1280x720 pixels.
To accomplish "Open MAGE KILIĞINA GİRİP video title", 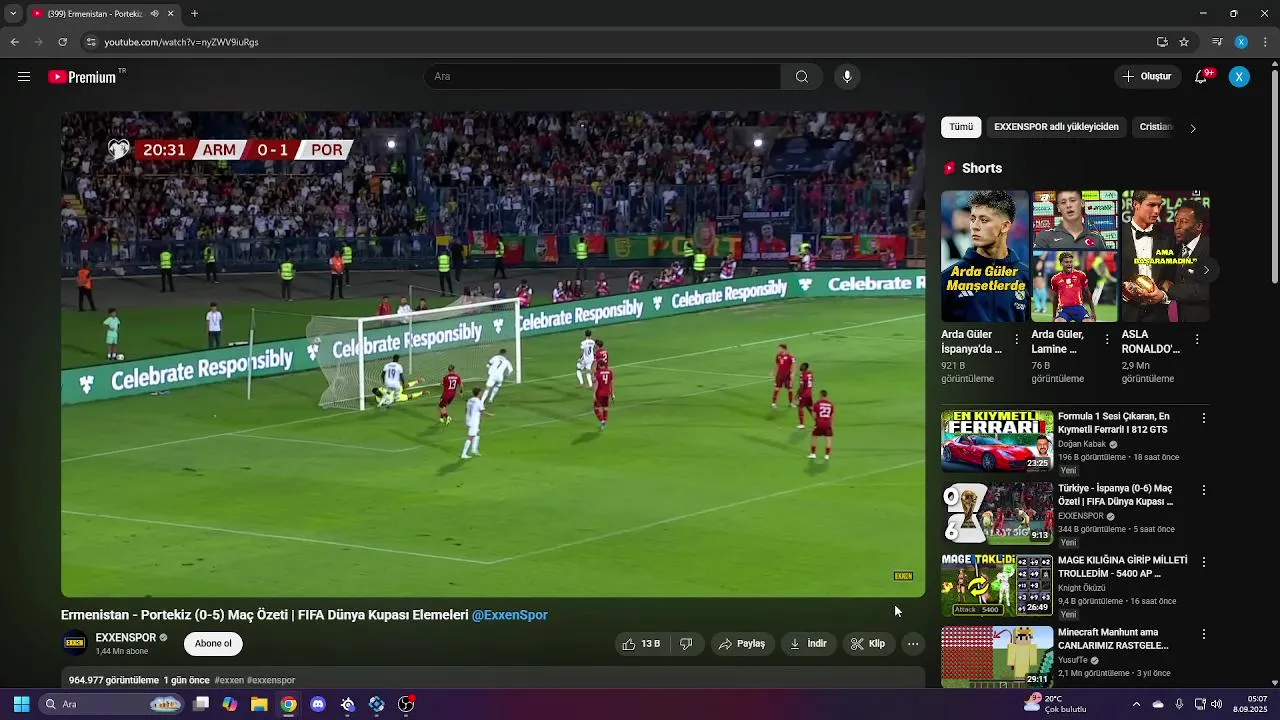I will 1123,567.
